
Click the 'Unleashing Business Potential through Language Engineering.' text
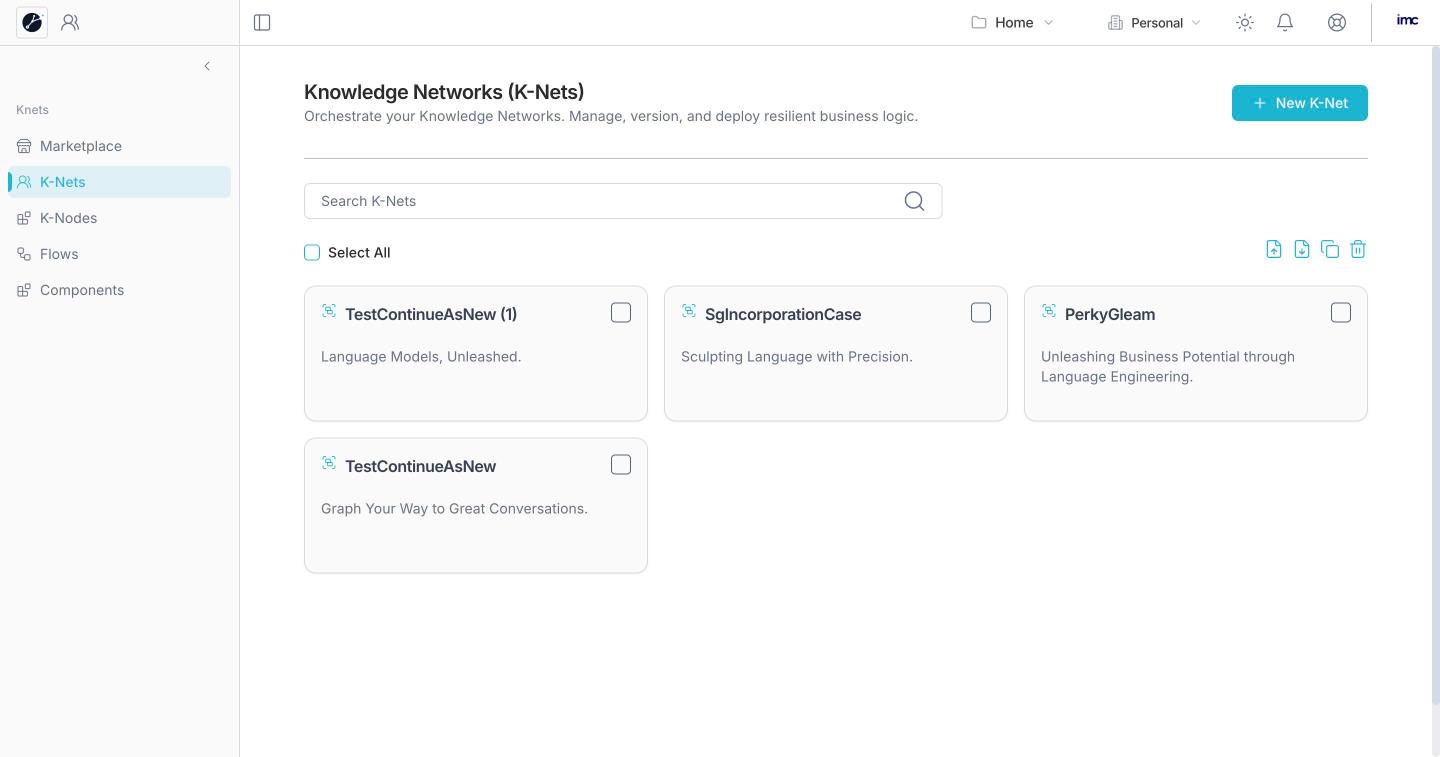click(1168, 367)
